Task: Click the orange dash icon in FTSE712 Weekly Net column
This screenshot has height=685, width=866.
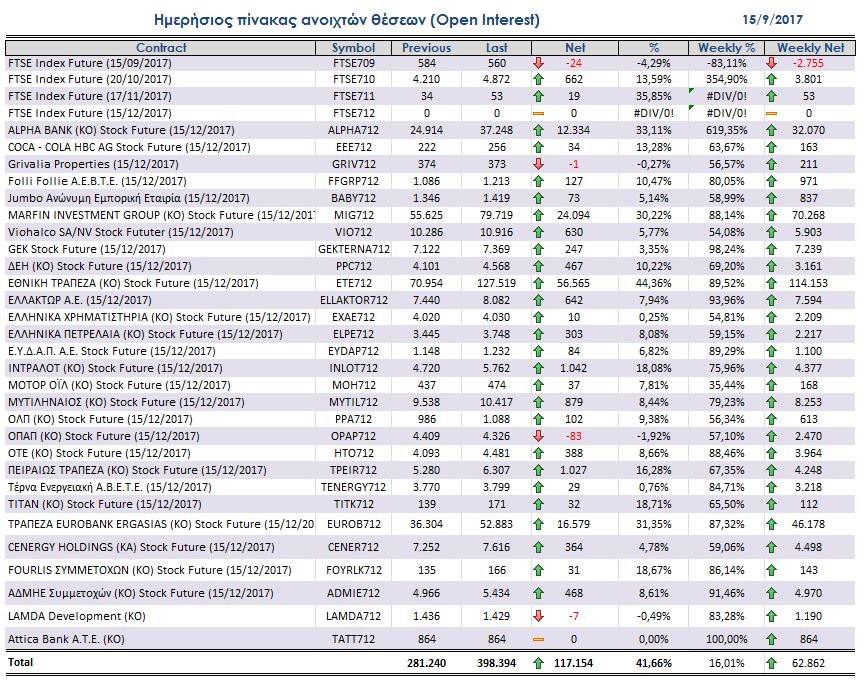Action: [x=772, y=113]
